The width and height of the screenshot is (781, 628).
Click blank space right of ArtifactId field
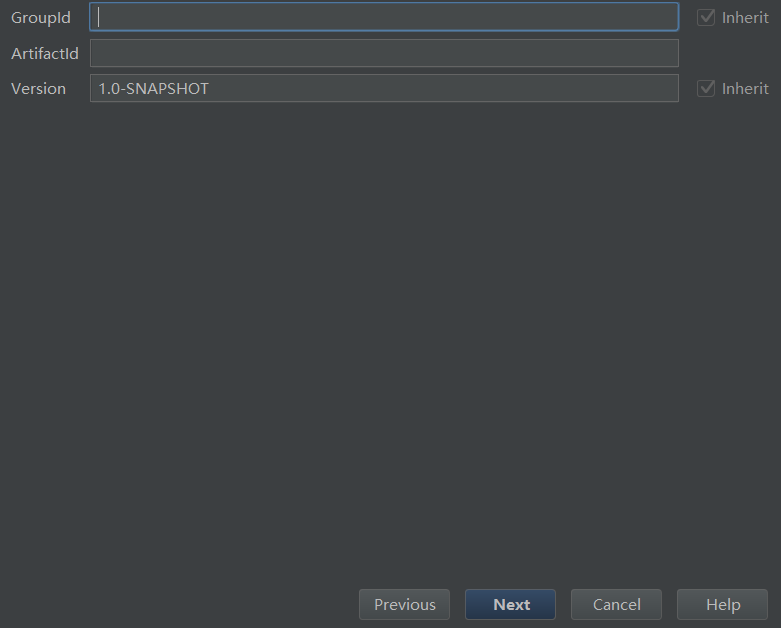730,53
